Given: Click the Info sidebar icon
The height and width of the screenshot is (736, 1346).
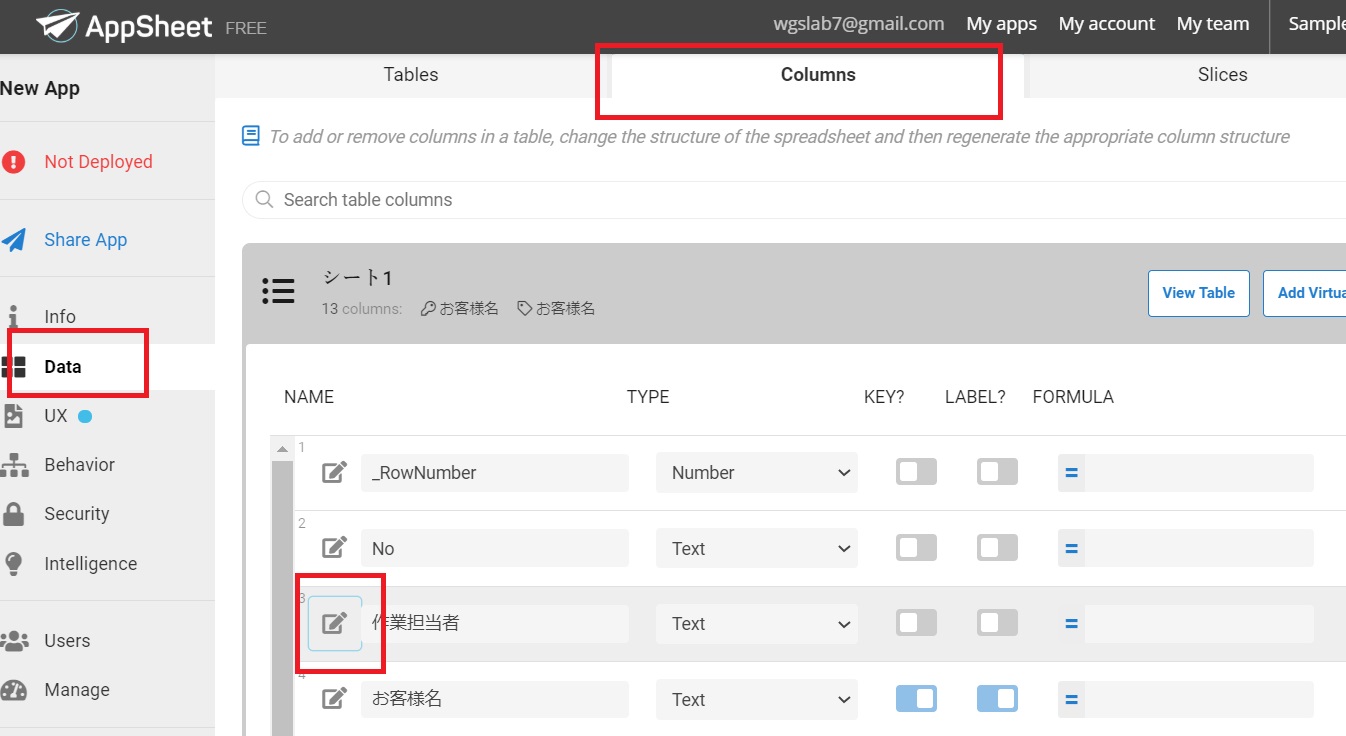Looking at the screenshot, I should [x=13, y=317].
